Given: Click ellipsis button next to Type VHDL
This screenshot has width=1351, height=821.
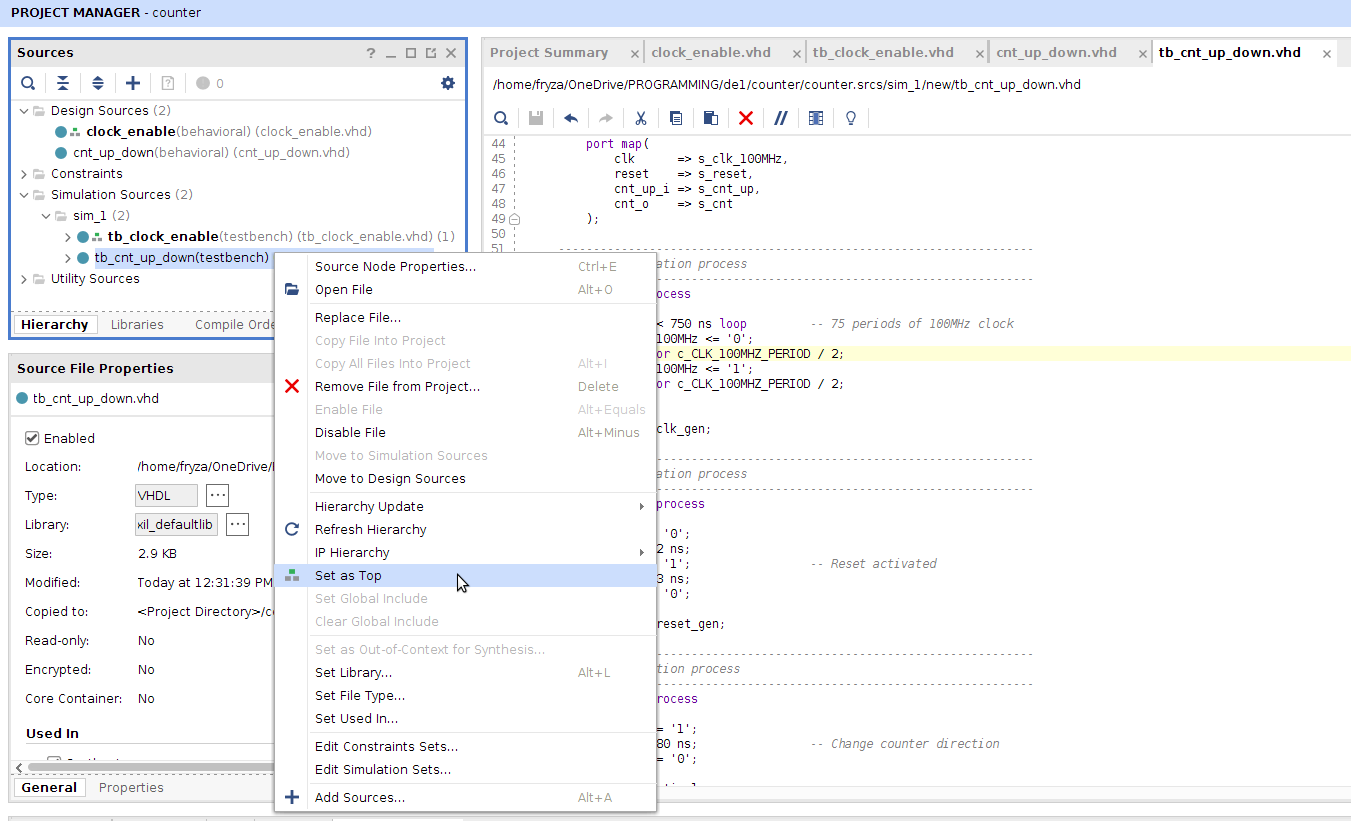Looking at the screenshot, I should 217,495.
